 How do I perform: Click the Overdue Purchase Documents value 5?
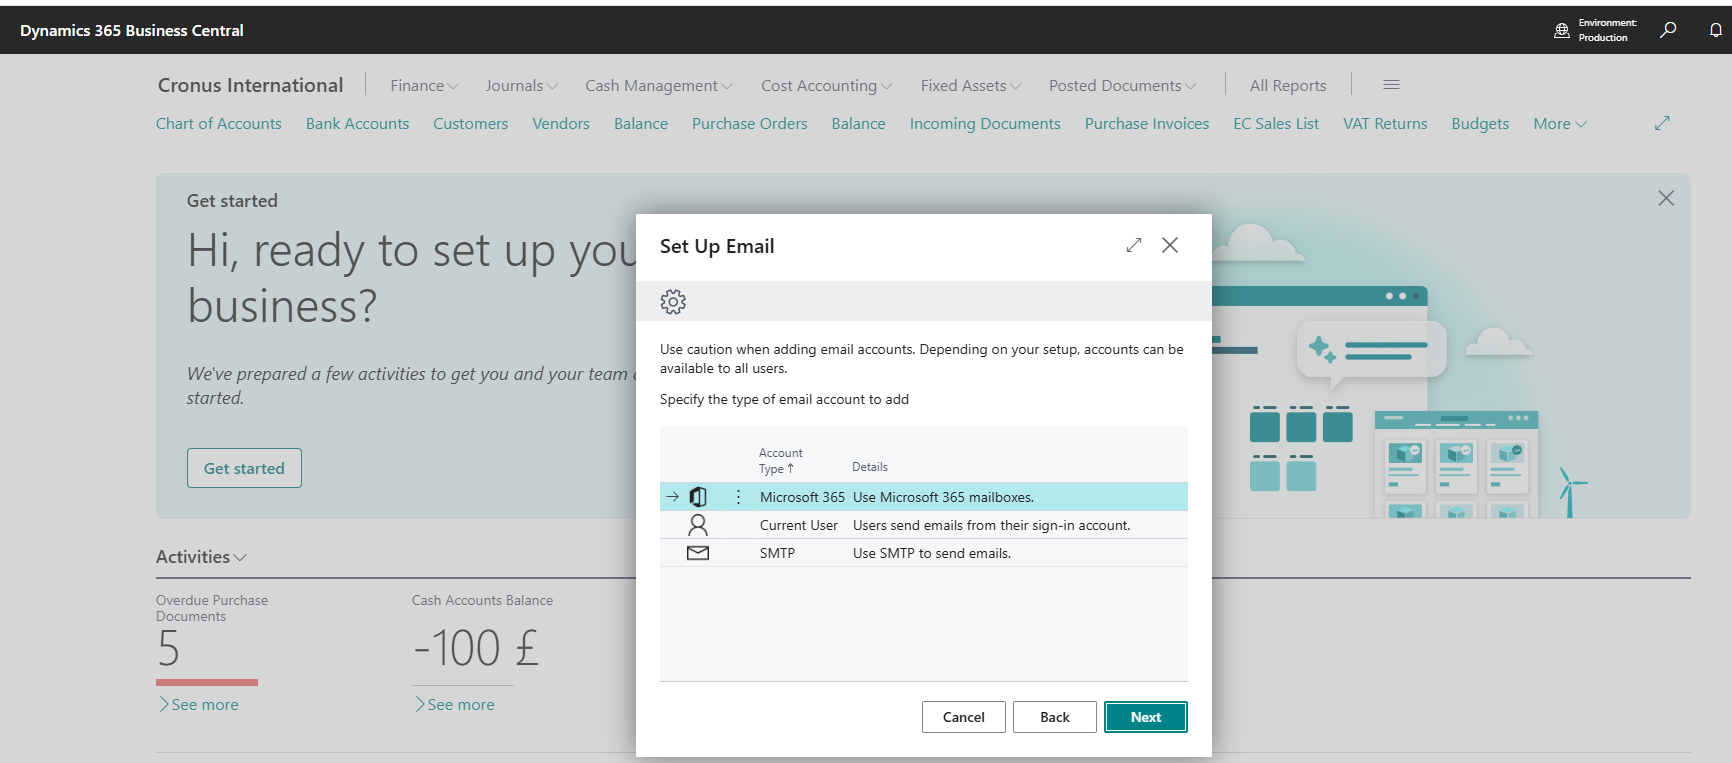[x=168, y=649]
